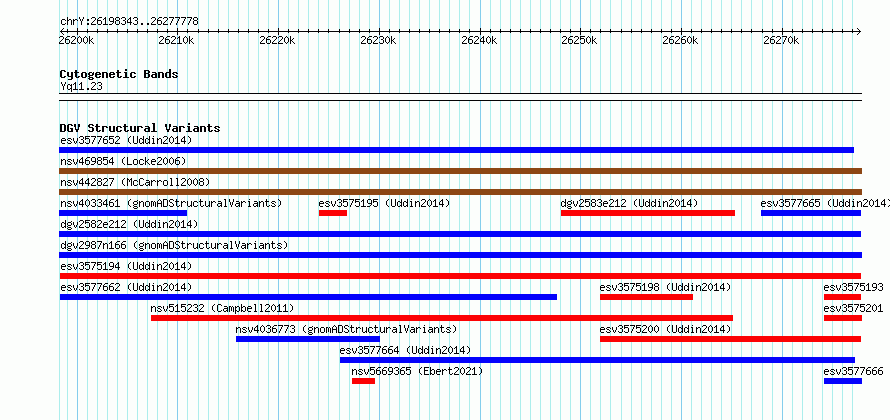Click the esv3577666 blue bar
890x420 pixels.
click(843, 381)
